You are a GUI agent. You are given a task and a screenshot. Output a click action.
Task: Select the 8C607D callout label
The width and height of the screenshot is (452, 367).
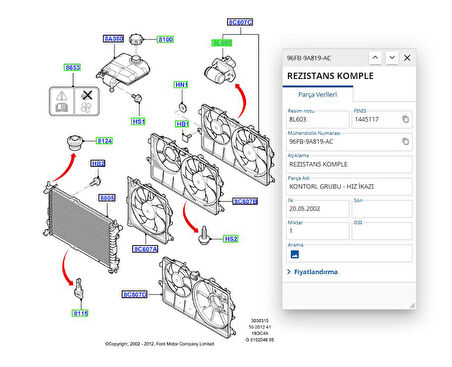[135, 294]
